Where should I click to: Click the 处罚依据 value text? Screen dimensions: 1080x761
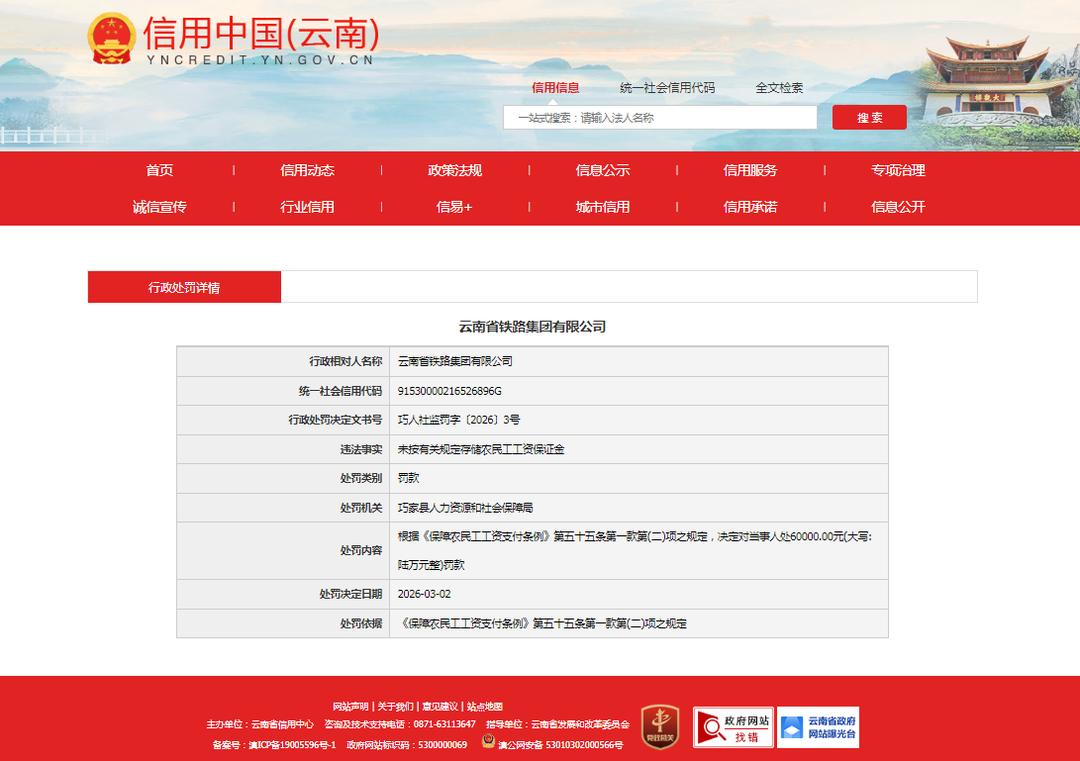coord(543,623)
